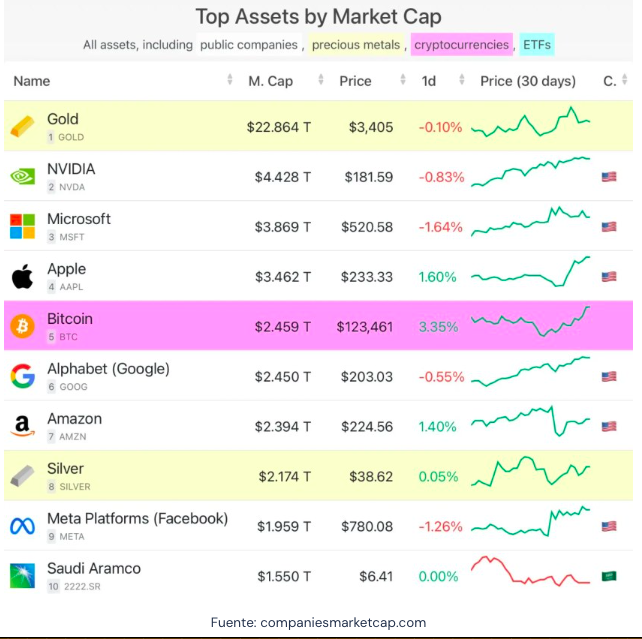Click the Microsoft logo icon
Viewport: 642px width, 639px height.
(x=22, y=226)
